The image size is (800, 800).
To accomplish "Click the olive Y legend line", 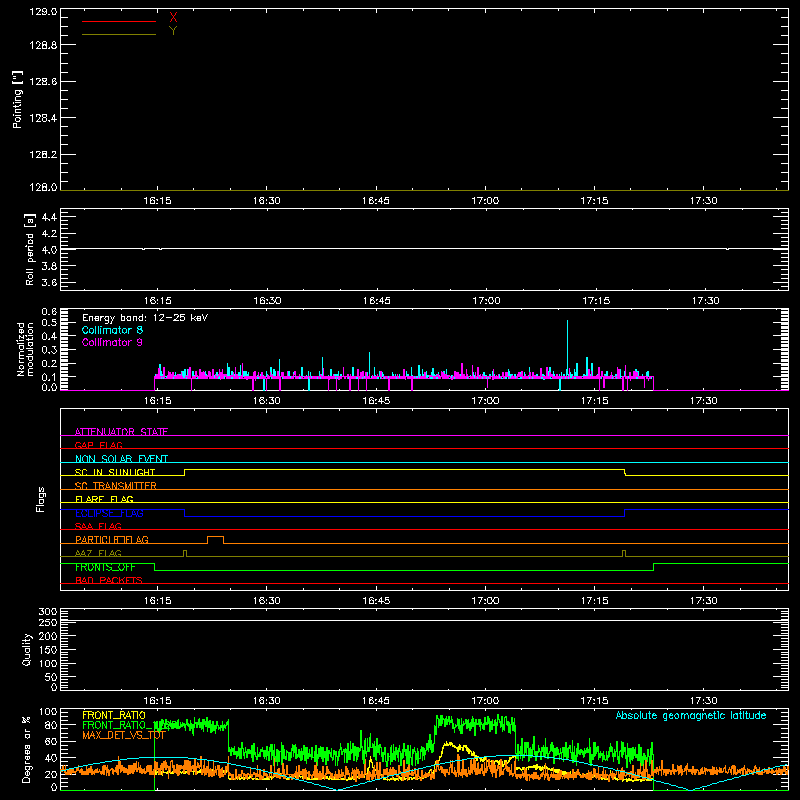I will (x=119, y=34).
